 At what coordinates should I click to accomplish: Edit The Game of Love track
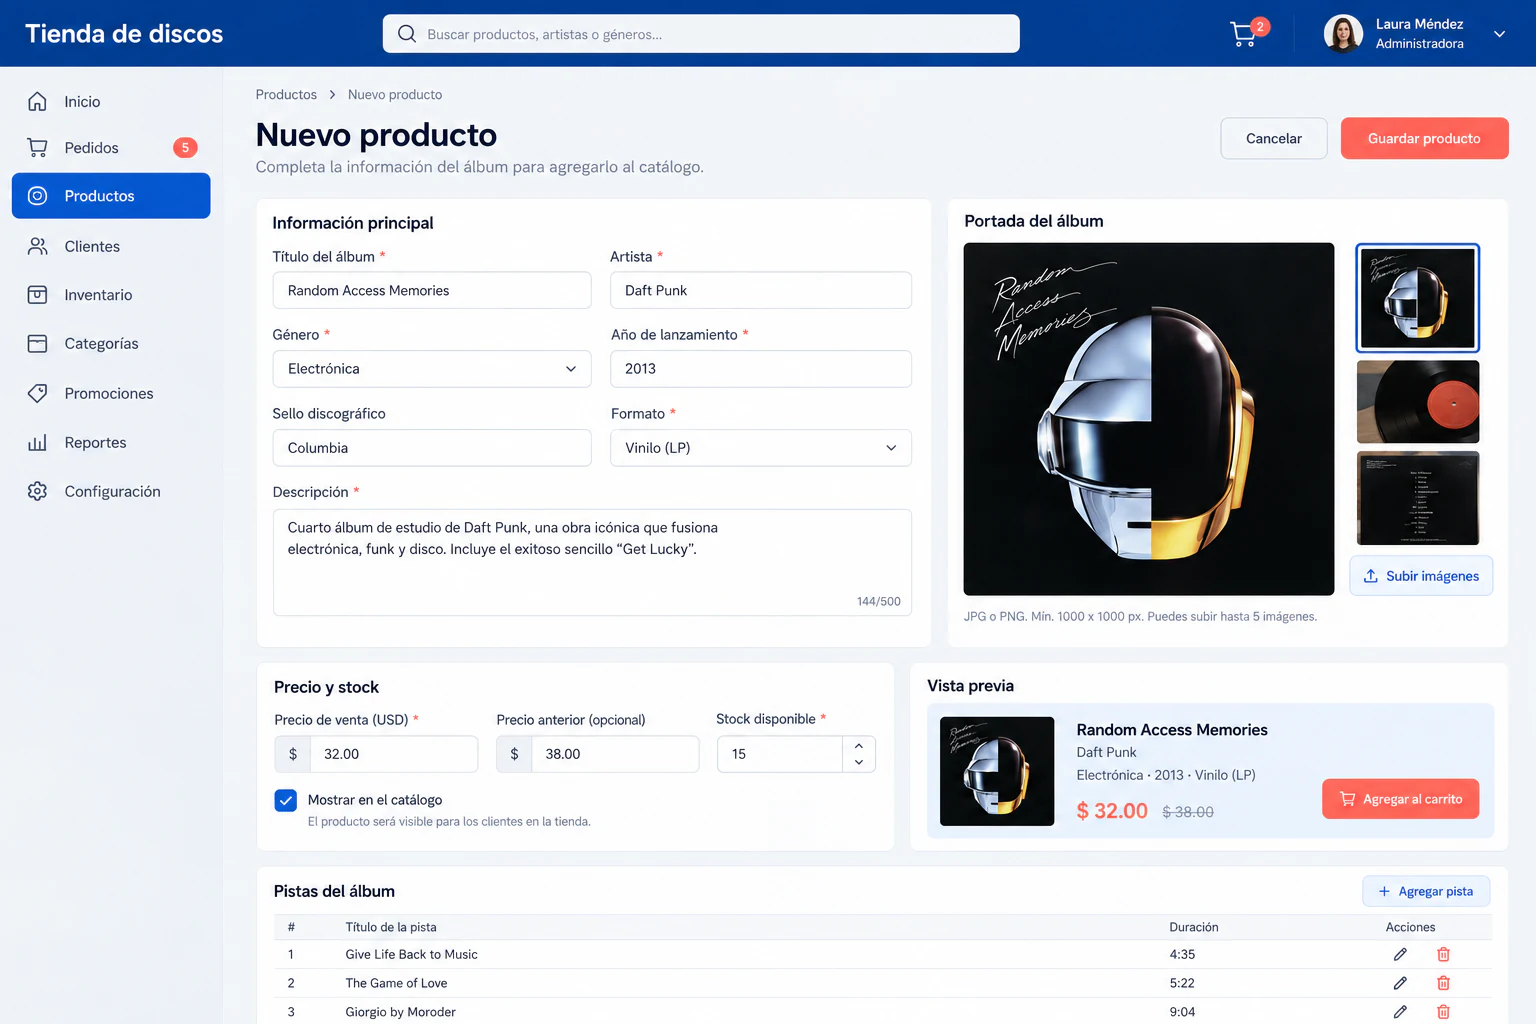point(1400,983)
